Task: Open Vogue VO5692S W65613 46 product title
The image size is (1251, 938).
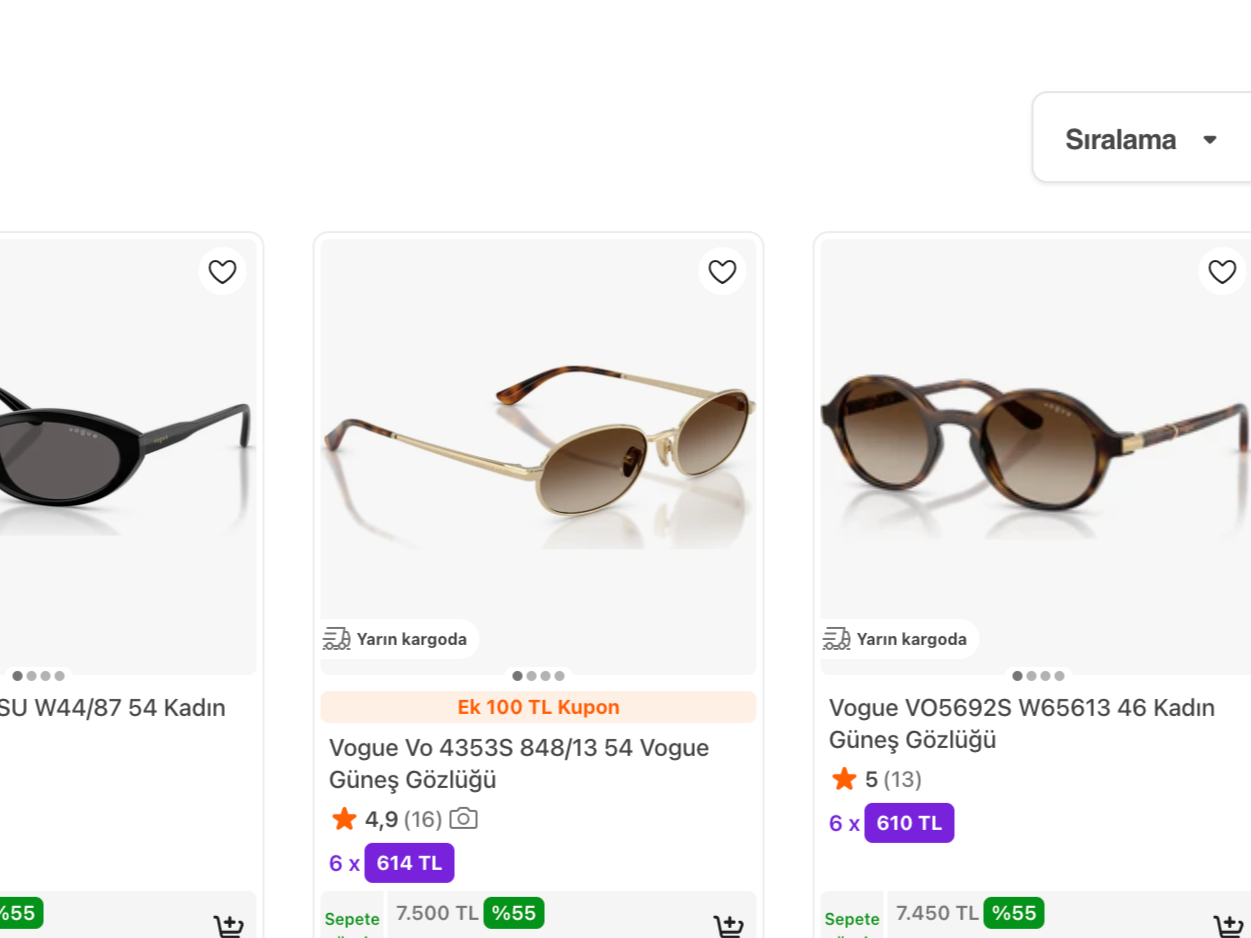Action: point(1022,723)
